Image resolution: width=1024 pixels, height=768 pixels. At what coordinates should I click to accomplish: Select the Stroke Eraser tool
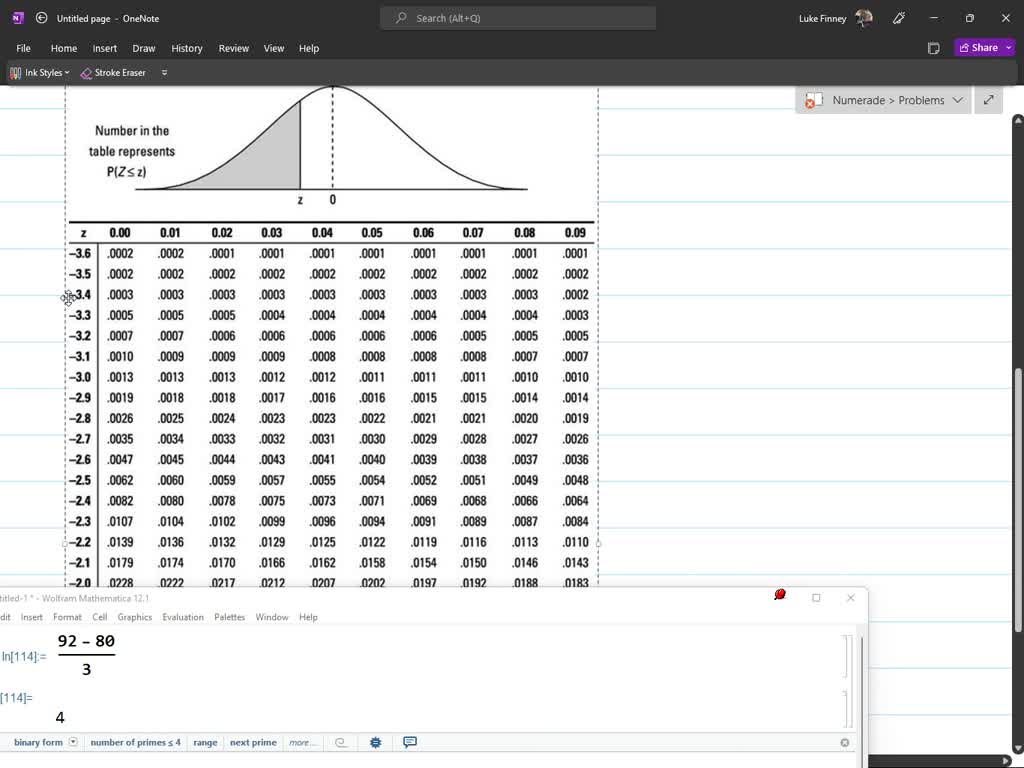point(113,72)
